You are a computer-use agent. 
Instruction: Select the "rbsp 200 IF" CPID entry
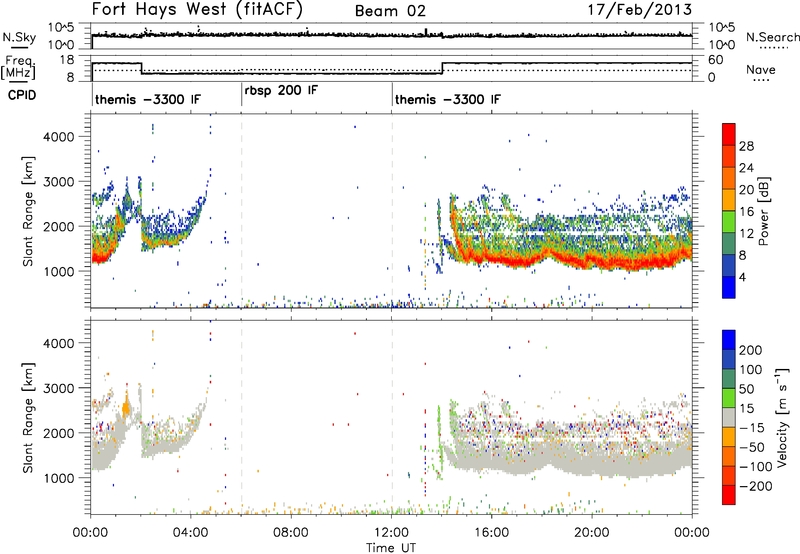tap(281, 90)
